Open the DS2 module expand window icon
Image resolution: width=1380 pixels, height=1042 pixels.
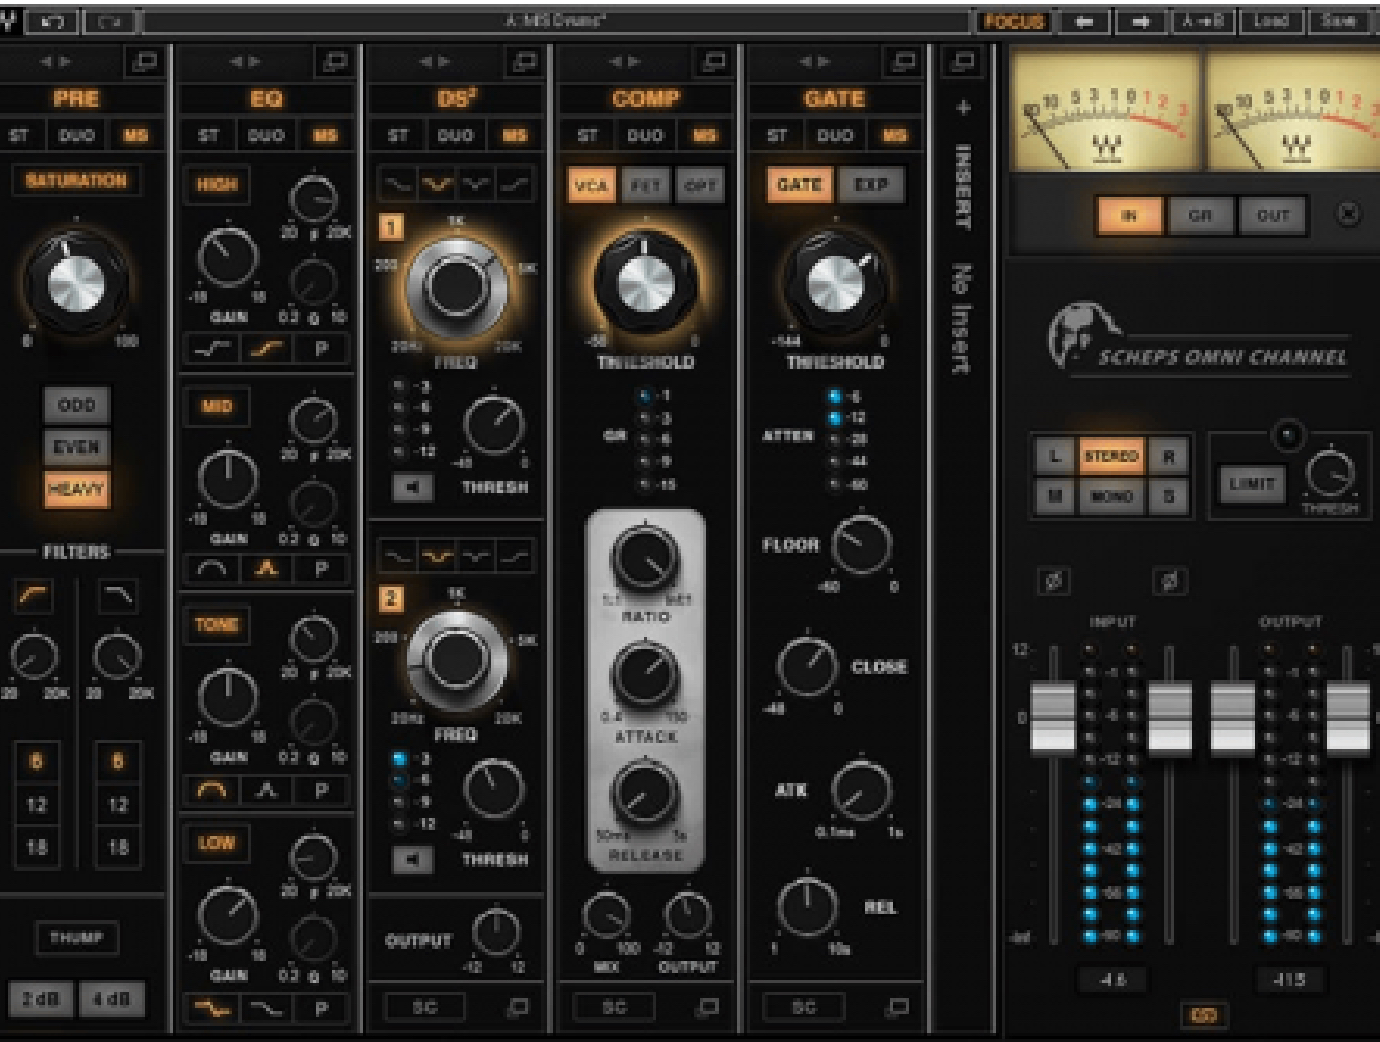pos(524,62)
